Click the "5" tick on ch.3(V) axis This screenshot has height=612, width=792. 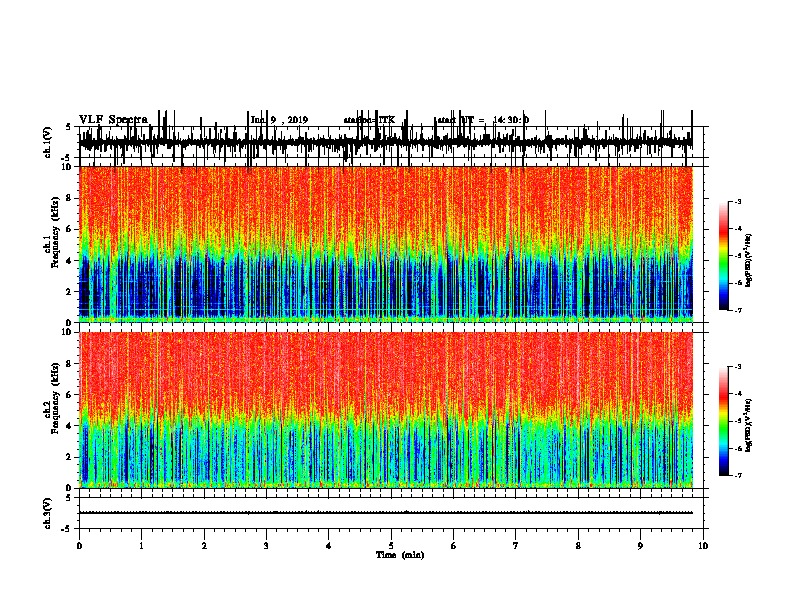coord(68,498)
